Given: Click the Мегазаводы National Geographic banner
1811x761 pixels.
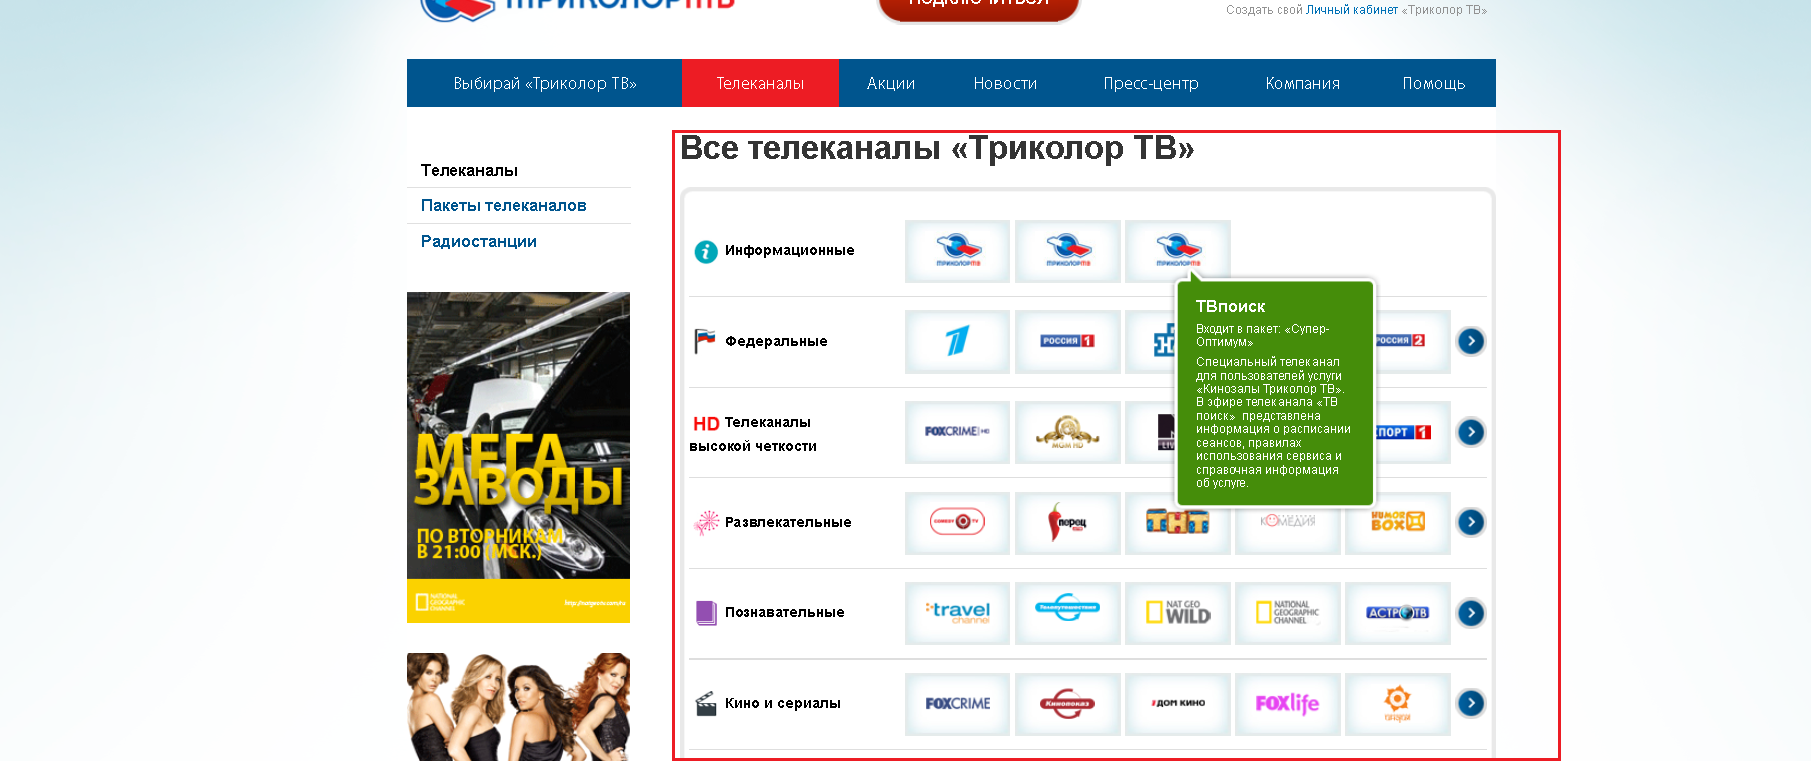Looking at the screenshot, I should [x=518, y=457].
